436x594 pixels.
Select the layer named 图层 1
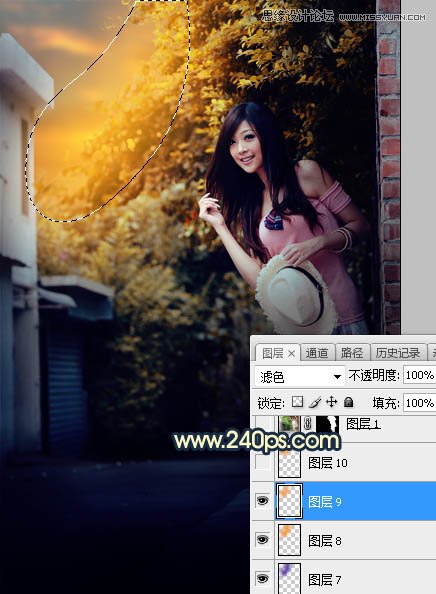tap(363, 424)
